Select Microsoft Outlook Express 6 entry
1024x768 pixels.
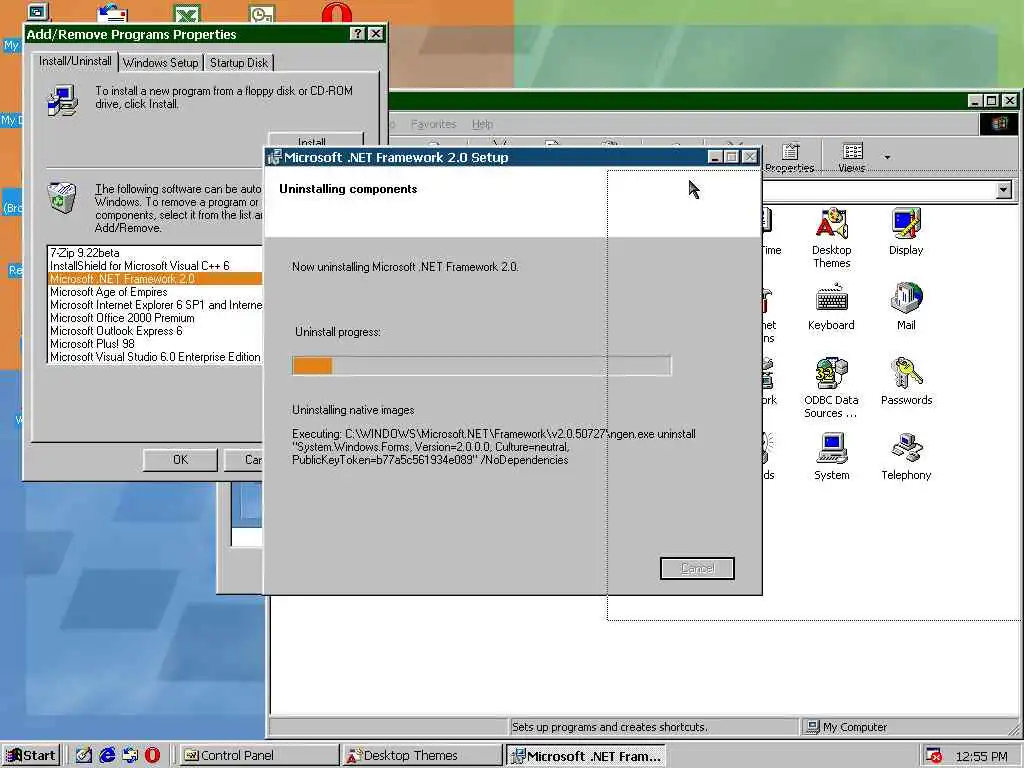coord(155,331)
